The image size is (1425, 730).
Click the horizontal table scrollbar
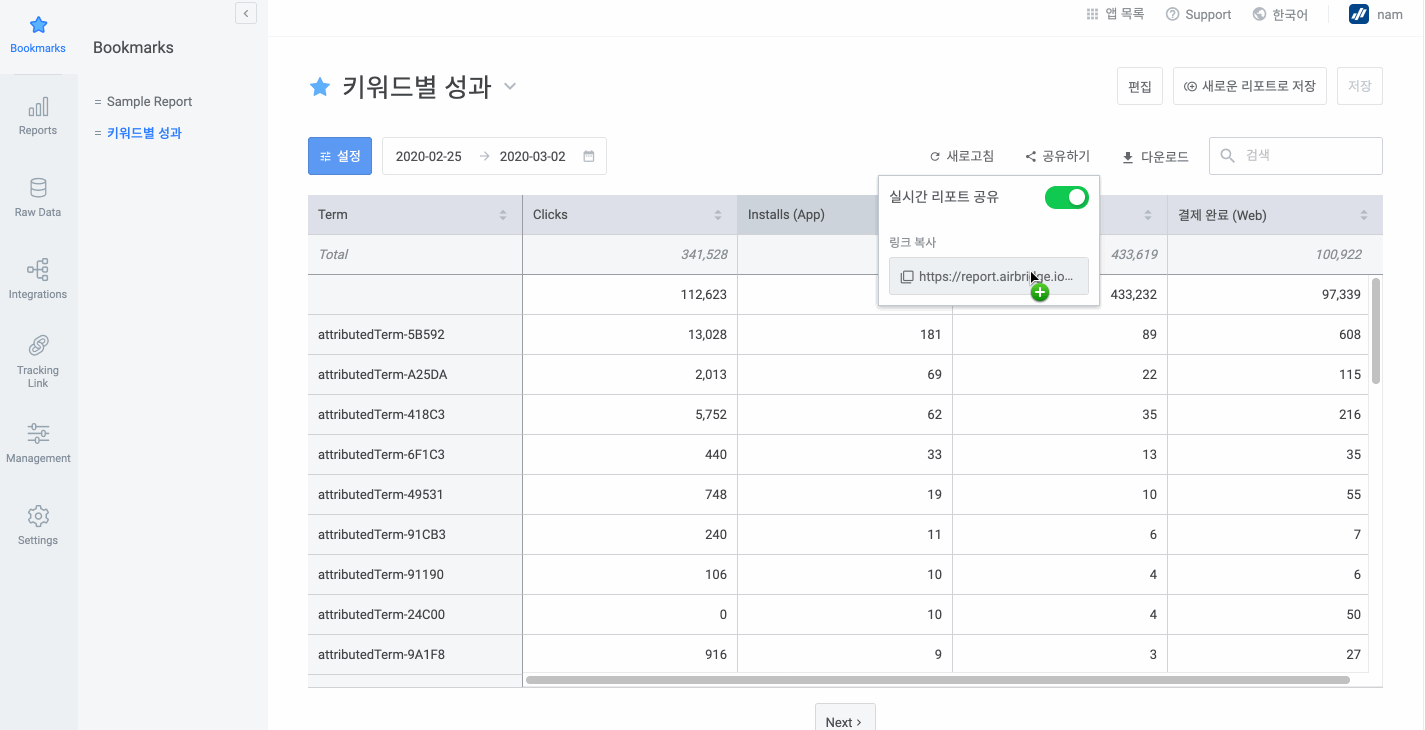pyautogui.click(x=937, y=680)
